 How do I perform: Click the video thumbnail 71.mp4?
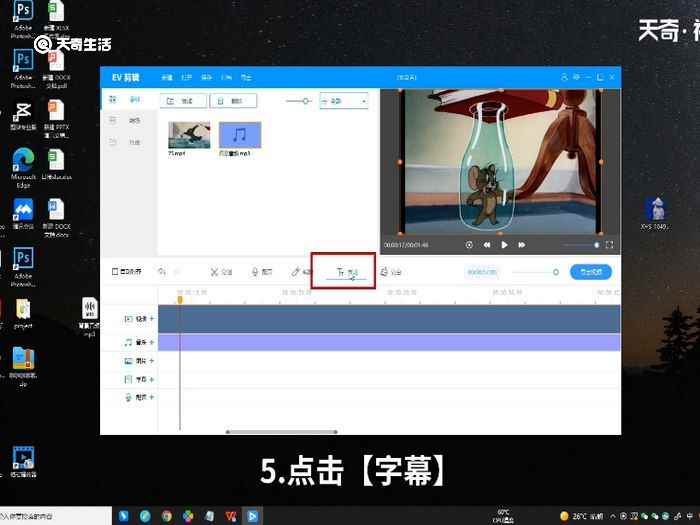point(189,135)
